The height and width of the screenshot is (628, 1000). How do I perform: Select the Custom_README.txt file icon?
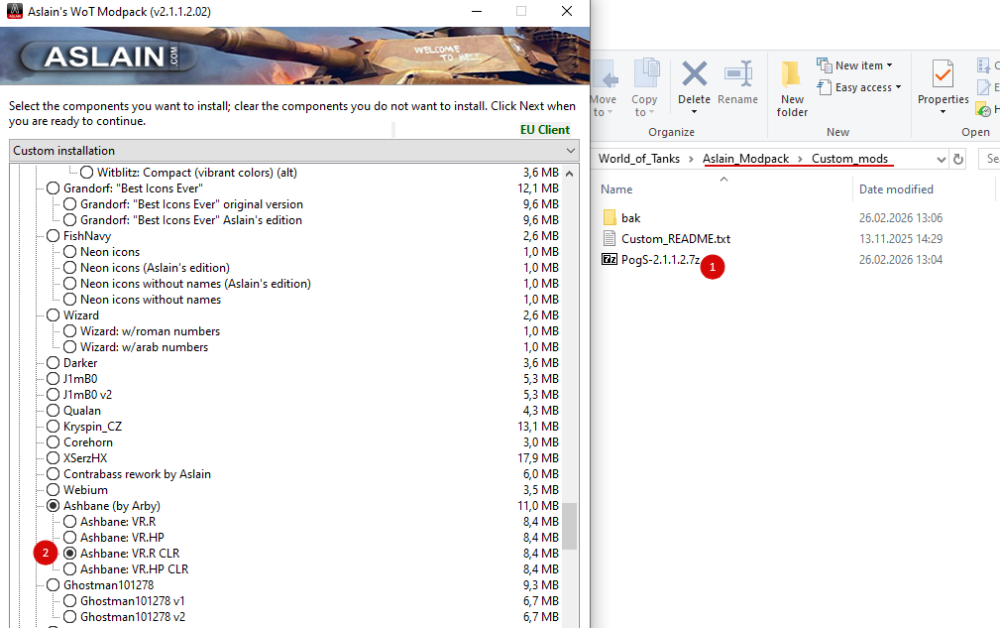(x=609, y=238)
